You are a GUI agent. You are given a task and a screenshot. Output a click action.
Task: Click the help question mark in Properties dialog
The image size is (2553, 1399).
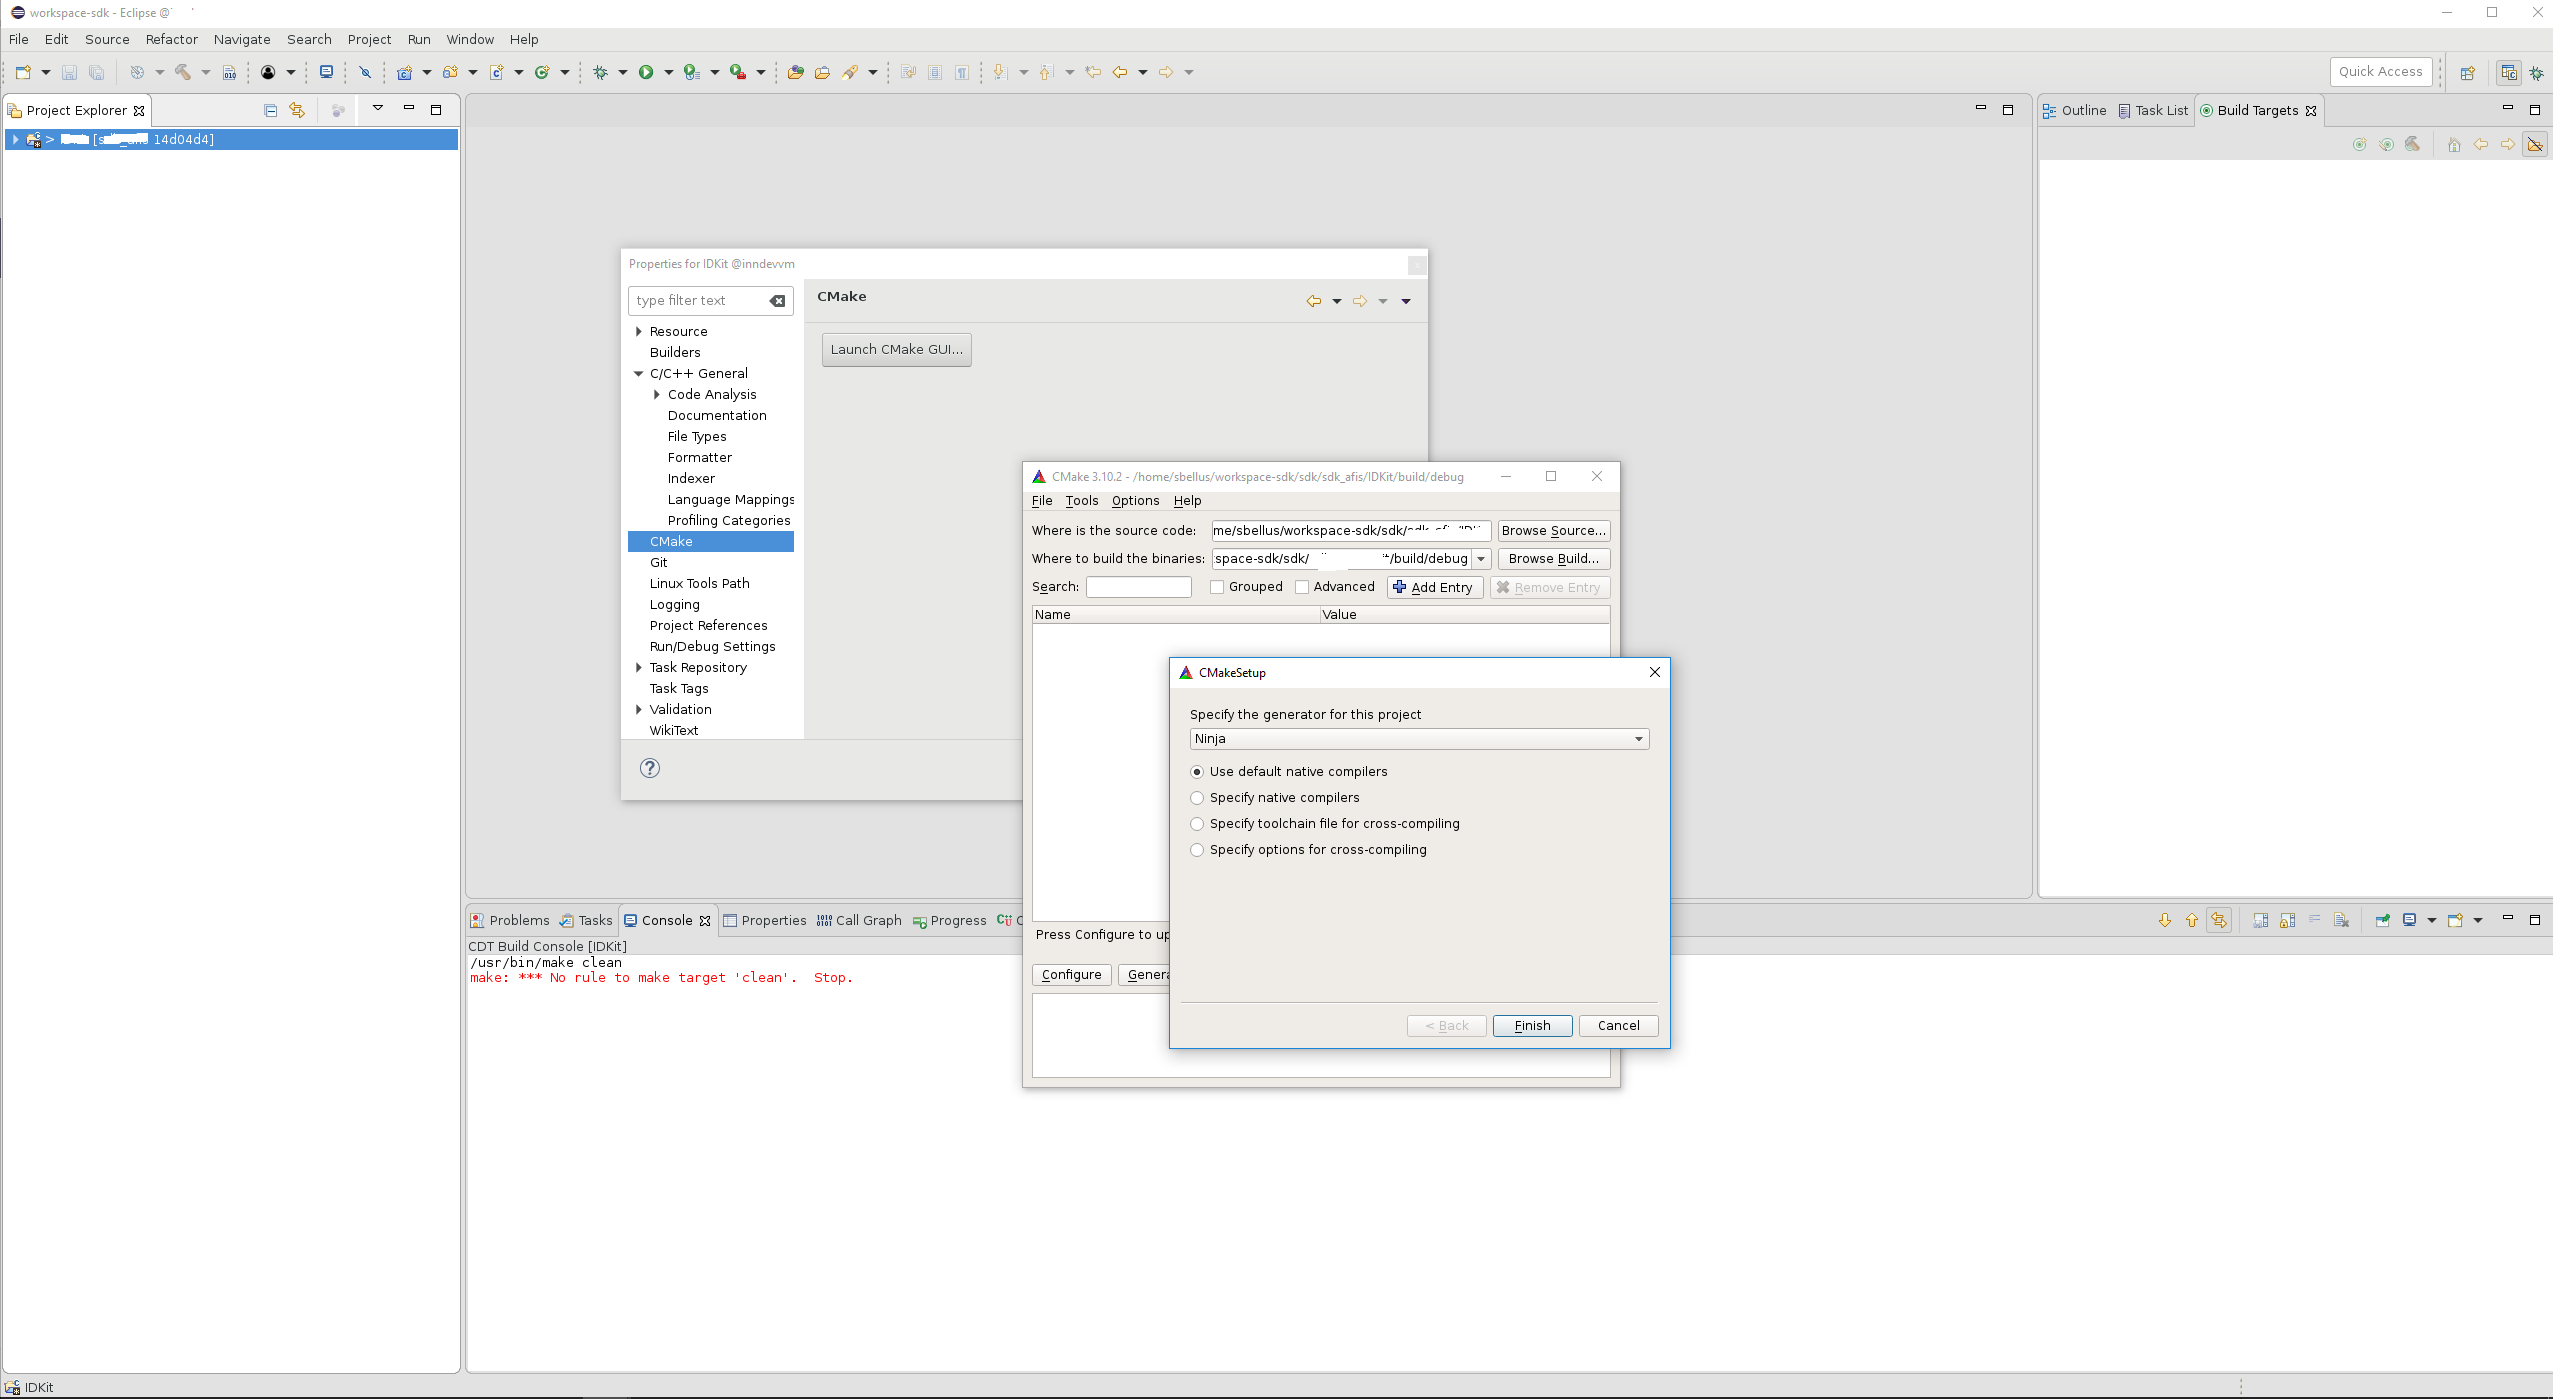650,768
